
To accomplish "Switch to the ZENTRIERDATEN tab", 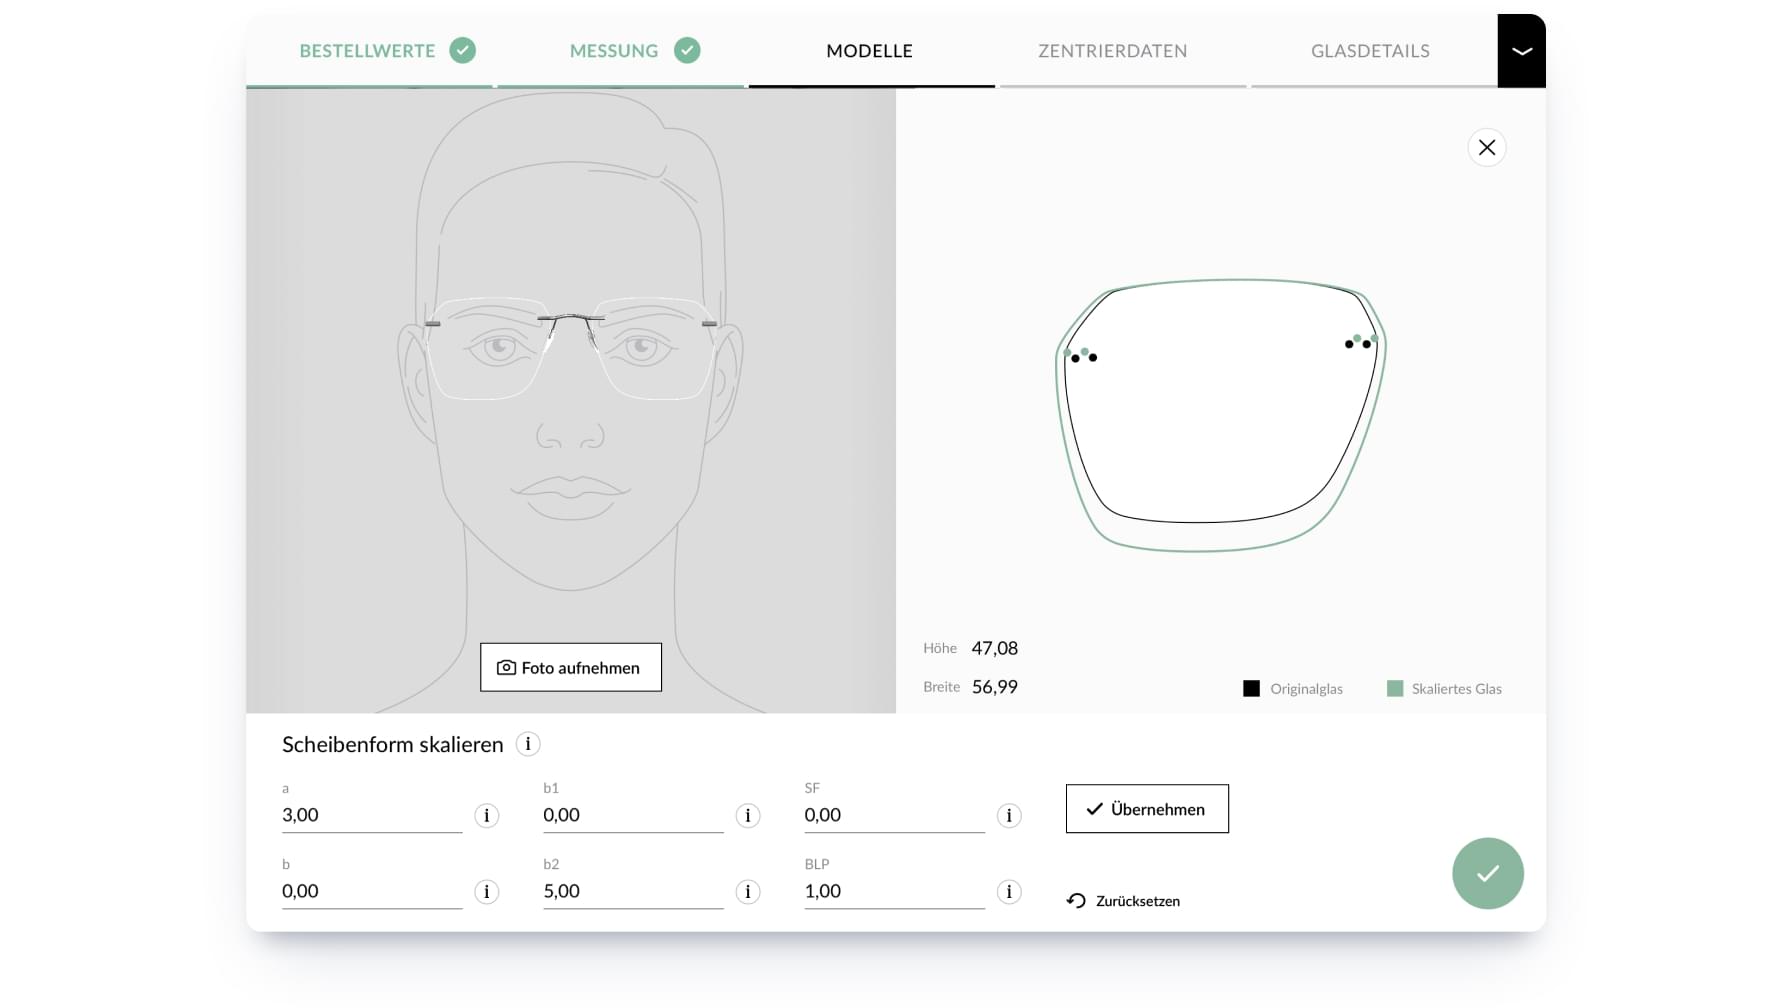I will coord(1111,51).
